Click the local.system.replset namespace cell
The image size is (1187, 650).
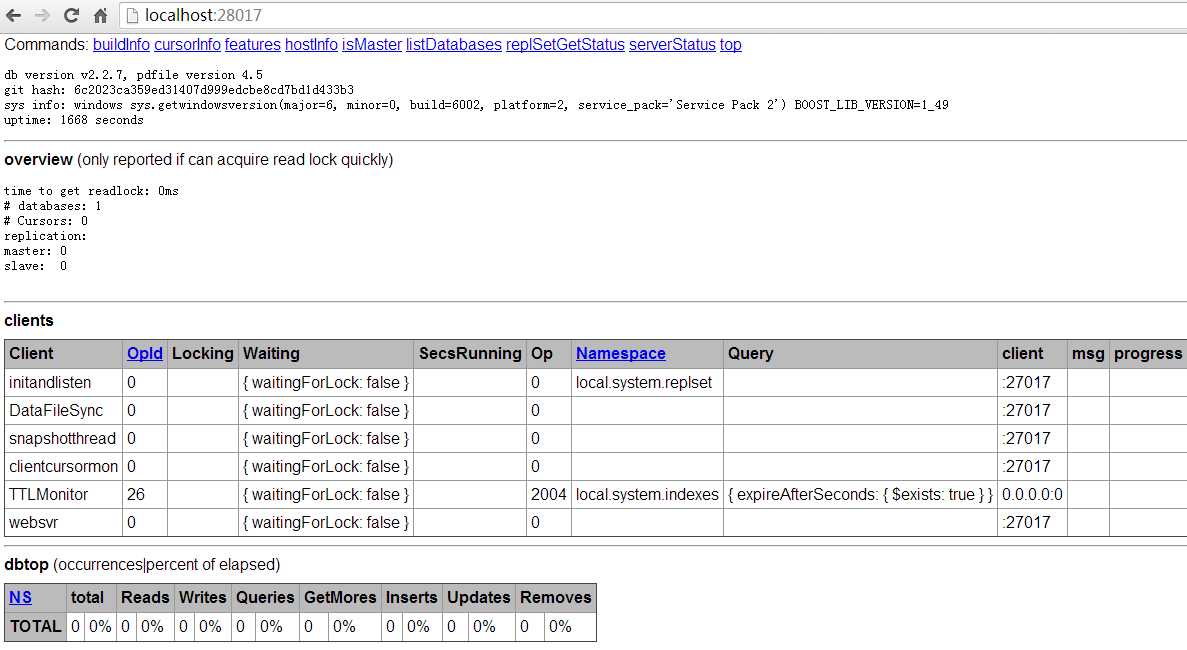point(647,382)
